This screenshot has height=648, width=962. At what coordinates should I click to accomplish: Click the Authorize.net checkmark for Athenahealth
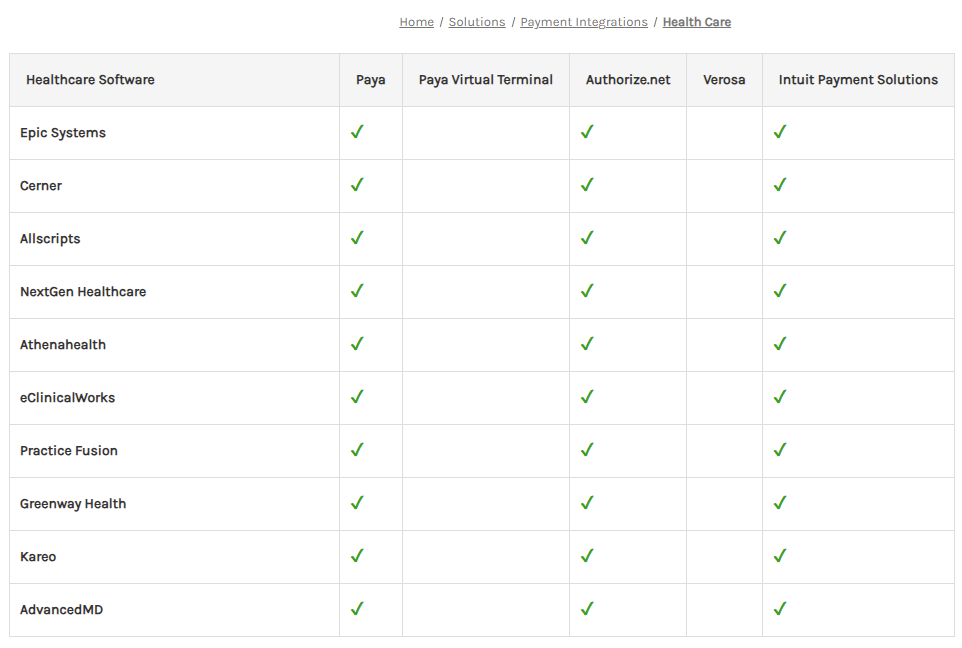(x=587, y=344)
